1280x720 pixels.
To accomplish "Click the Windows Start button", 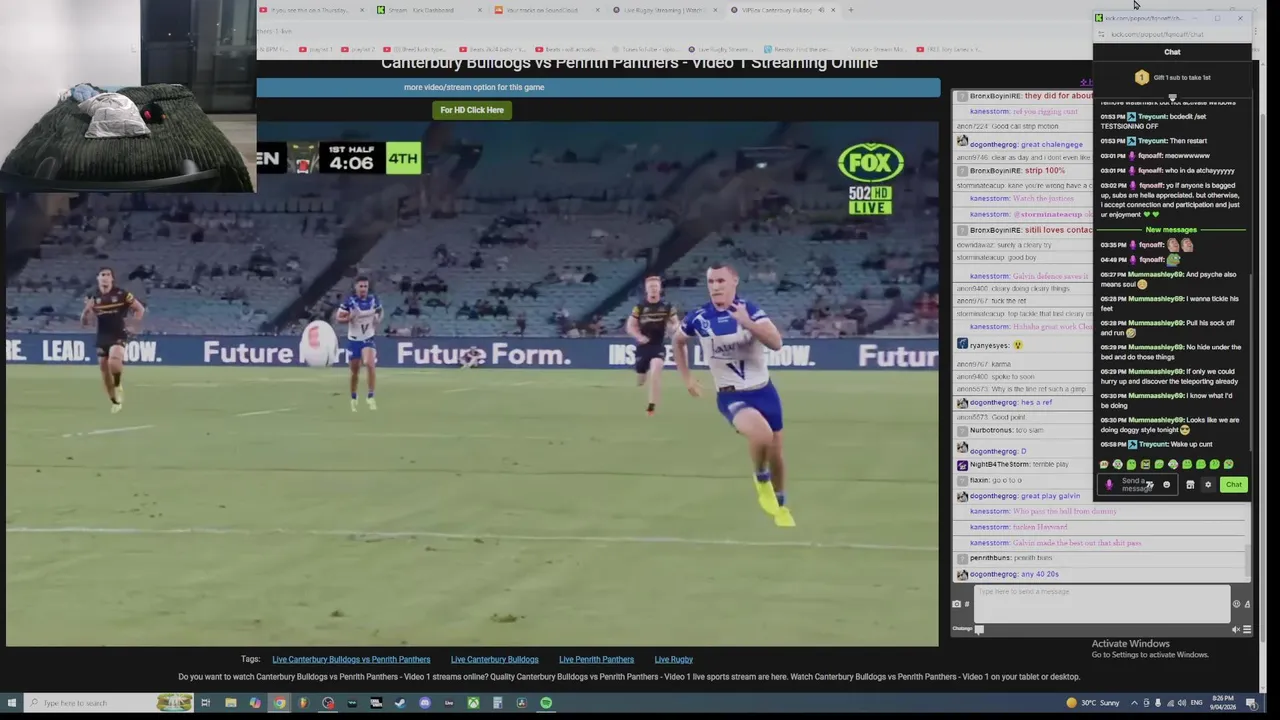I will (10, 703).
